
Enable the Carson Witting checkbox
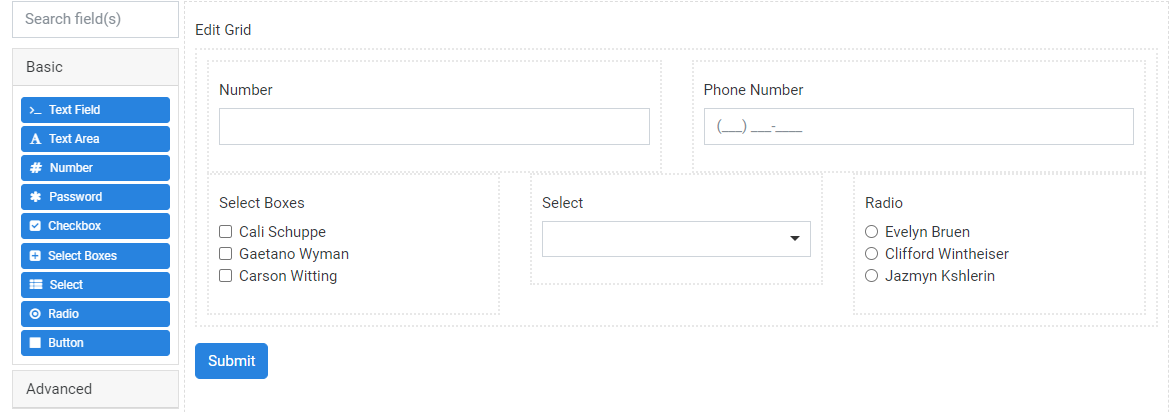(226, 276)
